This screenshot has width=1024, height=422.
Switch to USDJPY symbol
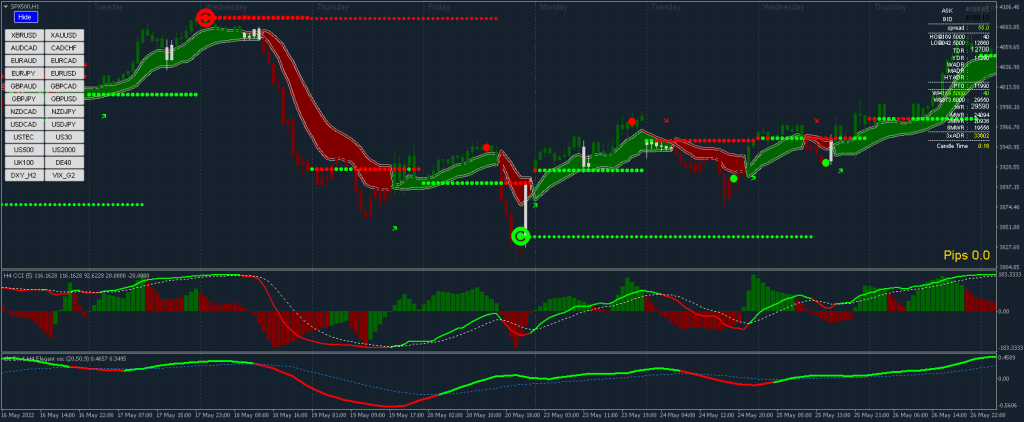(63, 124)
